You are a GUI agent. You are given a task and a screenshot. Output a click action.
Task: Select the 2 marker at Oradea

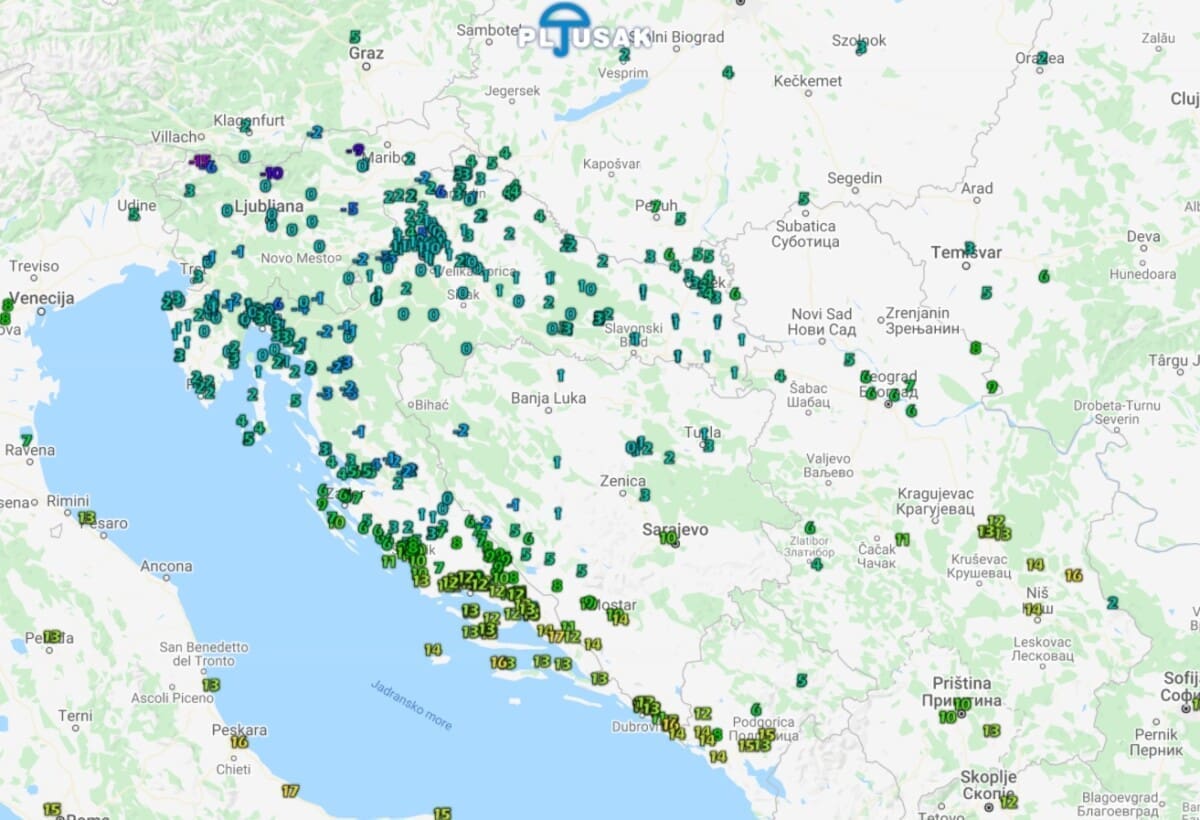(1042, 58)
